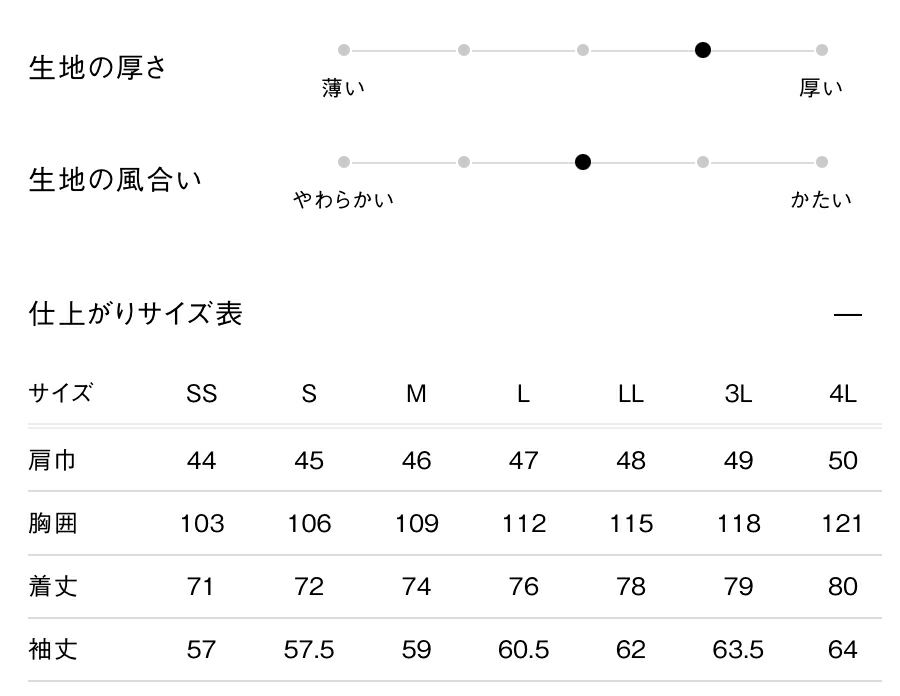Image resolution: width=900 pixels, height=696 pixels.
Task: Collapse the 仕上がりサイズ表 section with minus icon
Action: pyautogui.click(x=847, y=314)
